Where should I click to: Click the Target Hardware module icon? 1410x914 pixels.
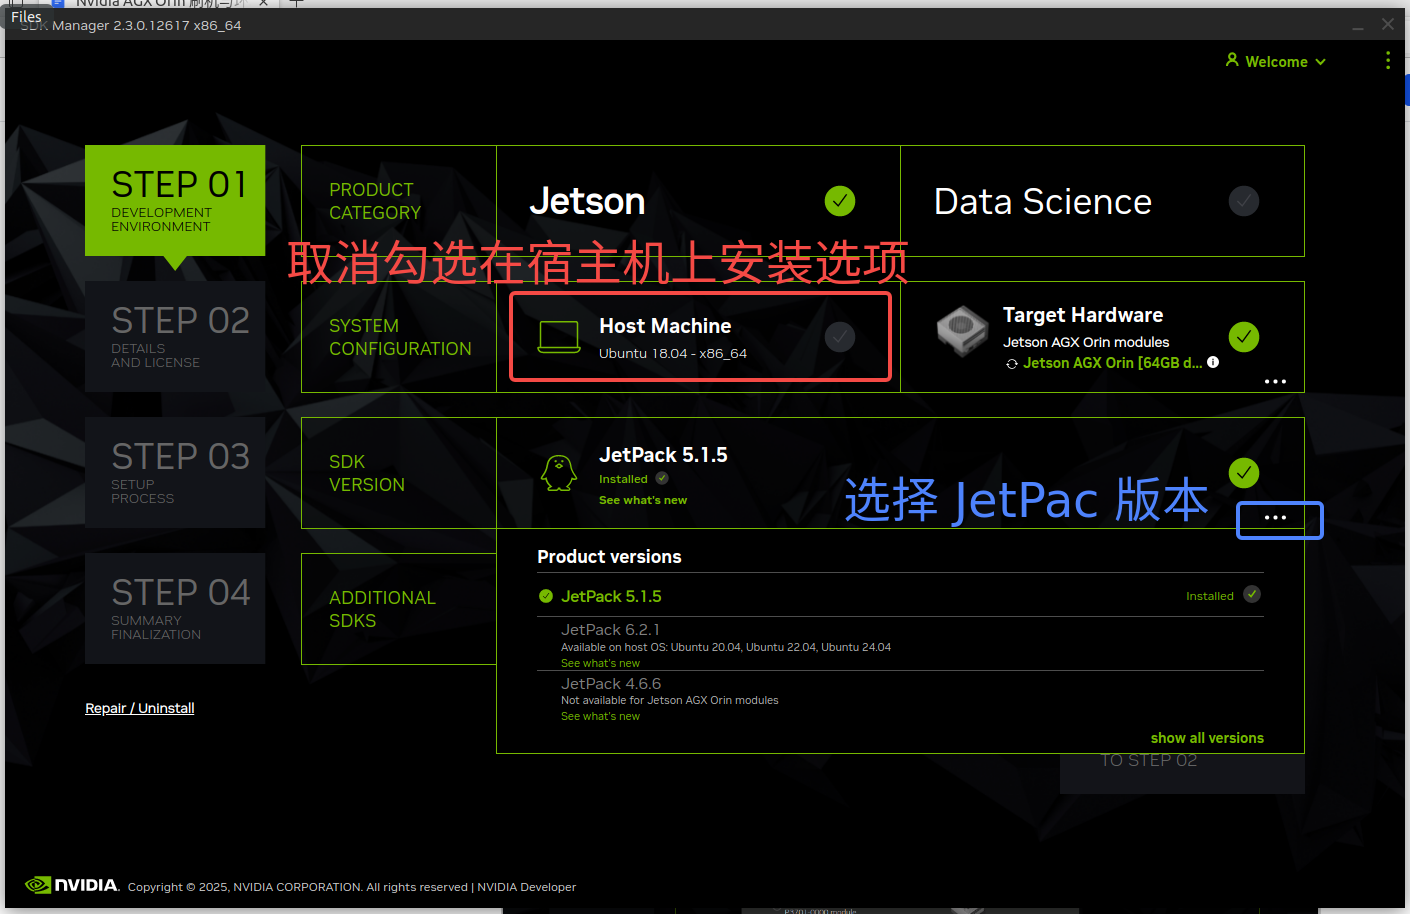pyautogui.click(x=962, y=331)
